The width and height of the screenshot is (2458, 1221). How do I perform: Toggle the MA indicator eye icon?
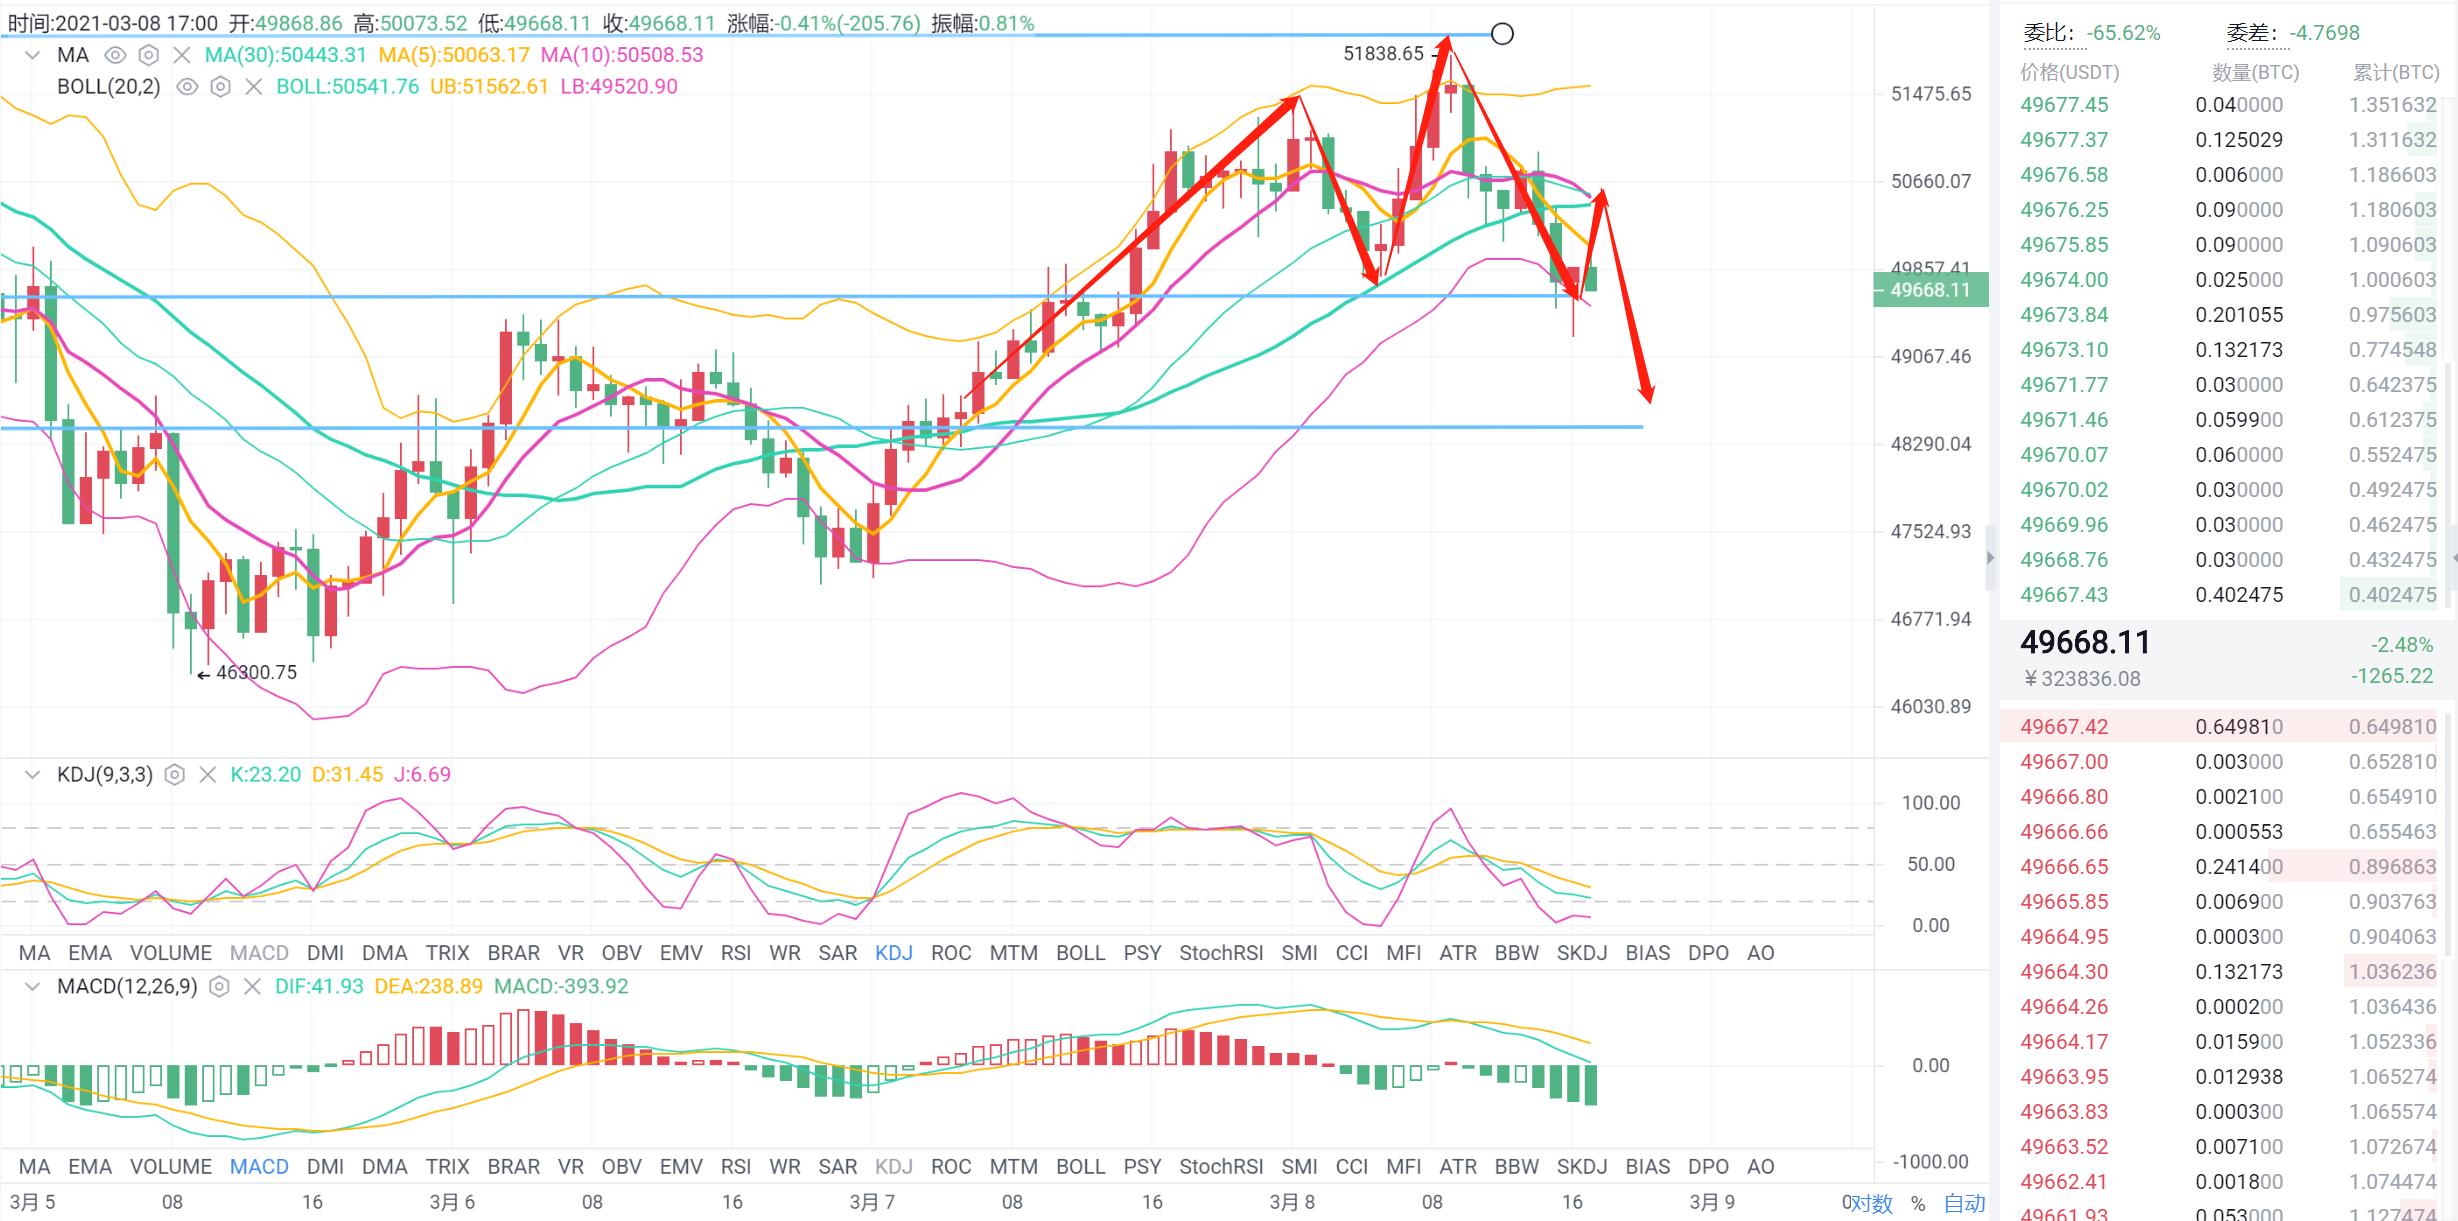point(115,55)
